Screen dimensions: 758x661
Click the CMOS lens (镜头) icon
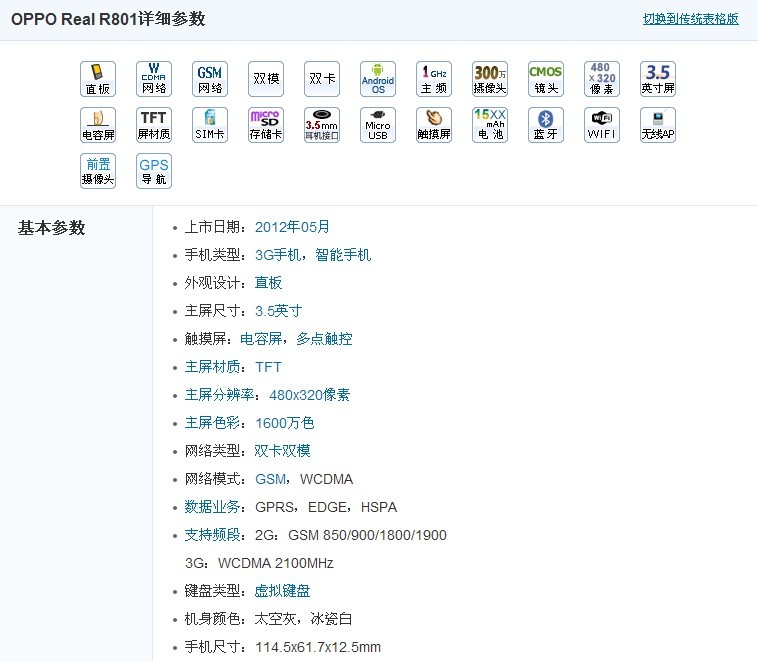point(546,79)
